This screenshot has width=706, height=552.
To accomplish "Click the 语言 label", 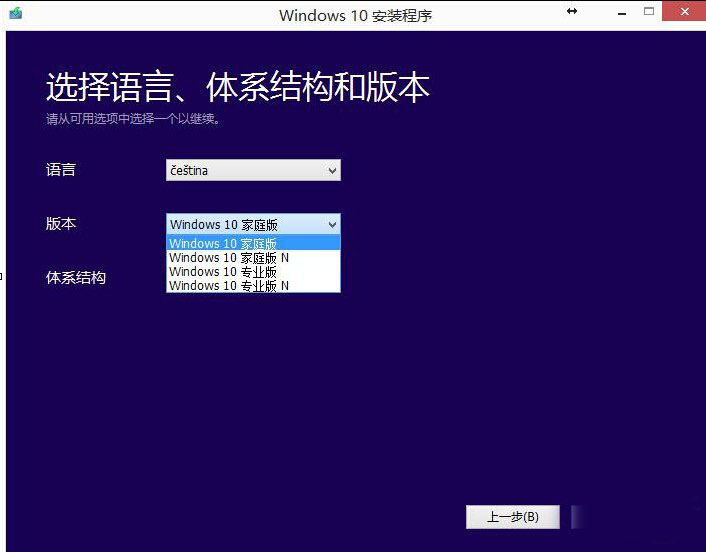I will tap(61, 170).
